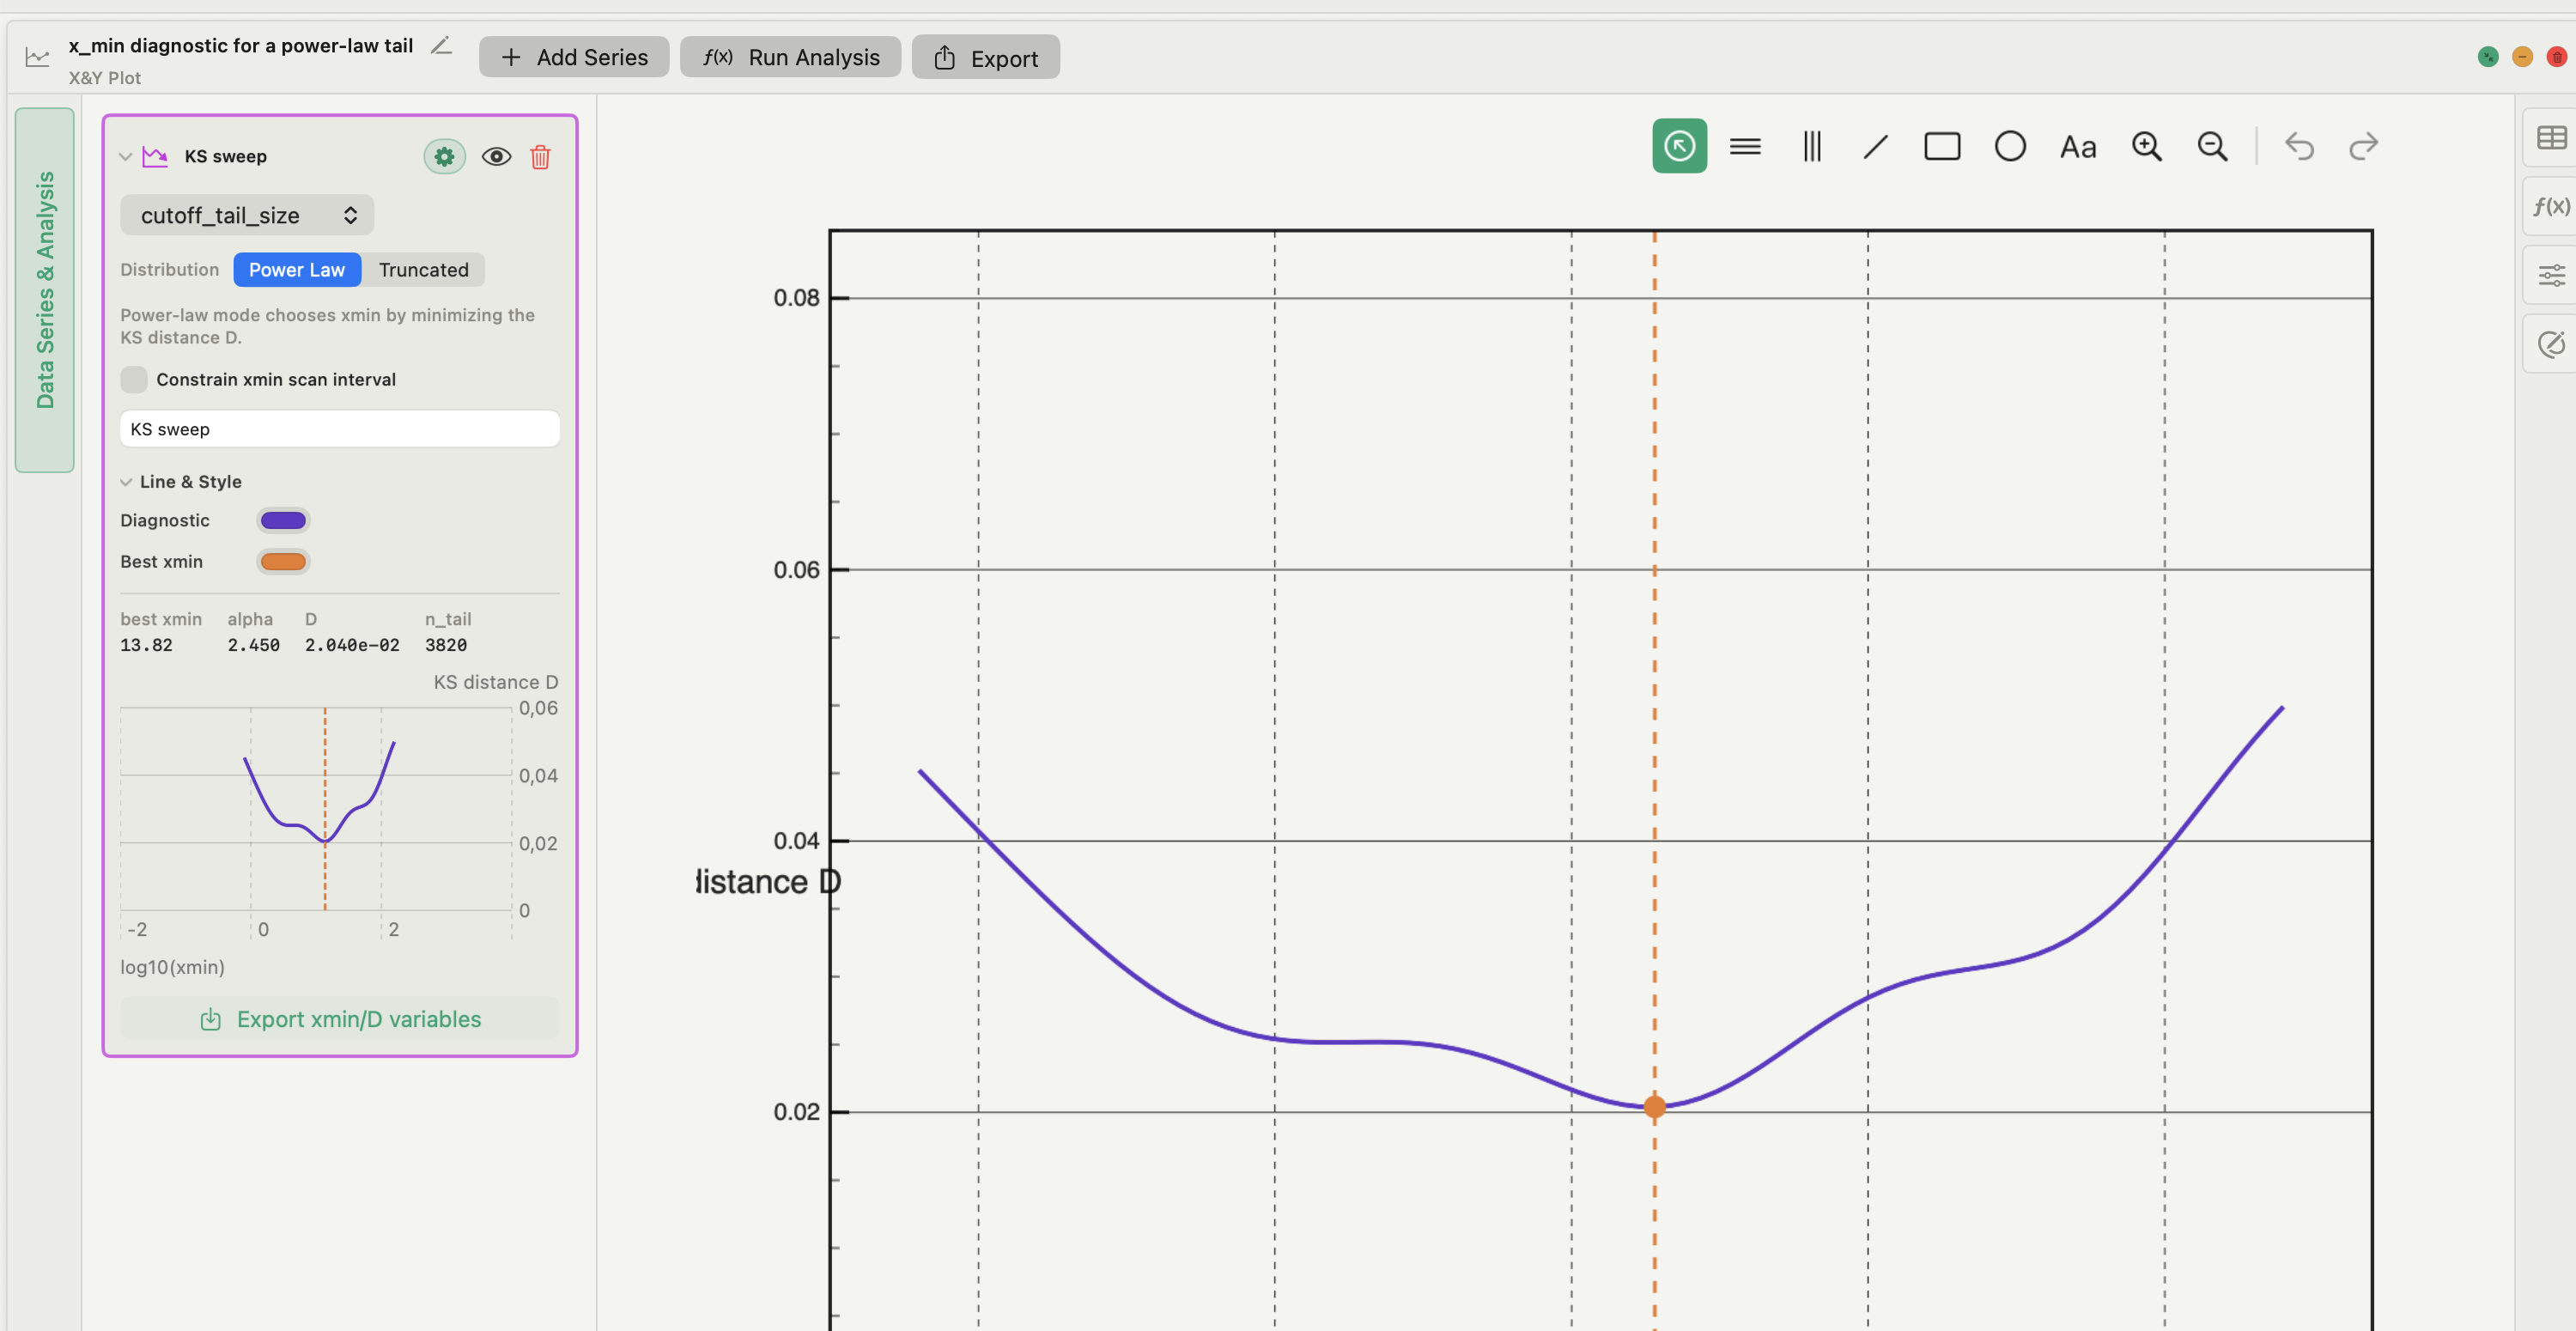Viewport: 2576px width, 1331px height.
Task: Undo the last action
Action: tap(2299, 146)
